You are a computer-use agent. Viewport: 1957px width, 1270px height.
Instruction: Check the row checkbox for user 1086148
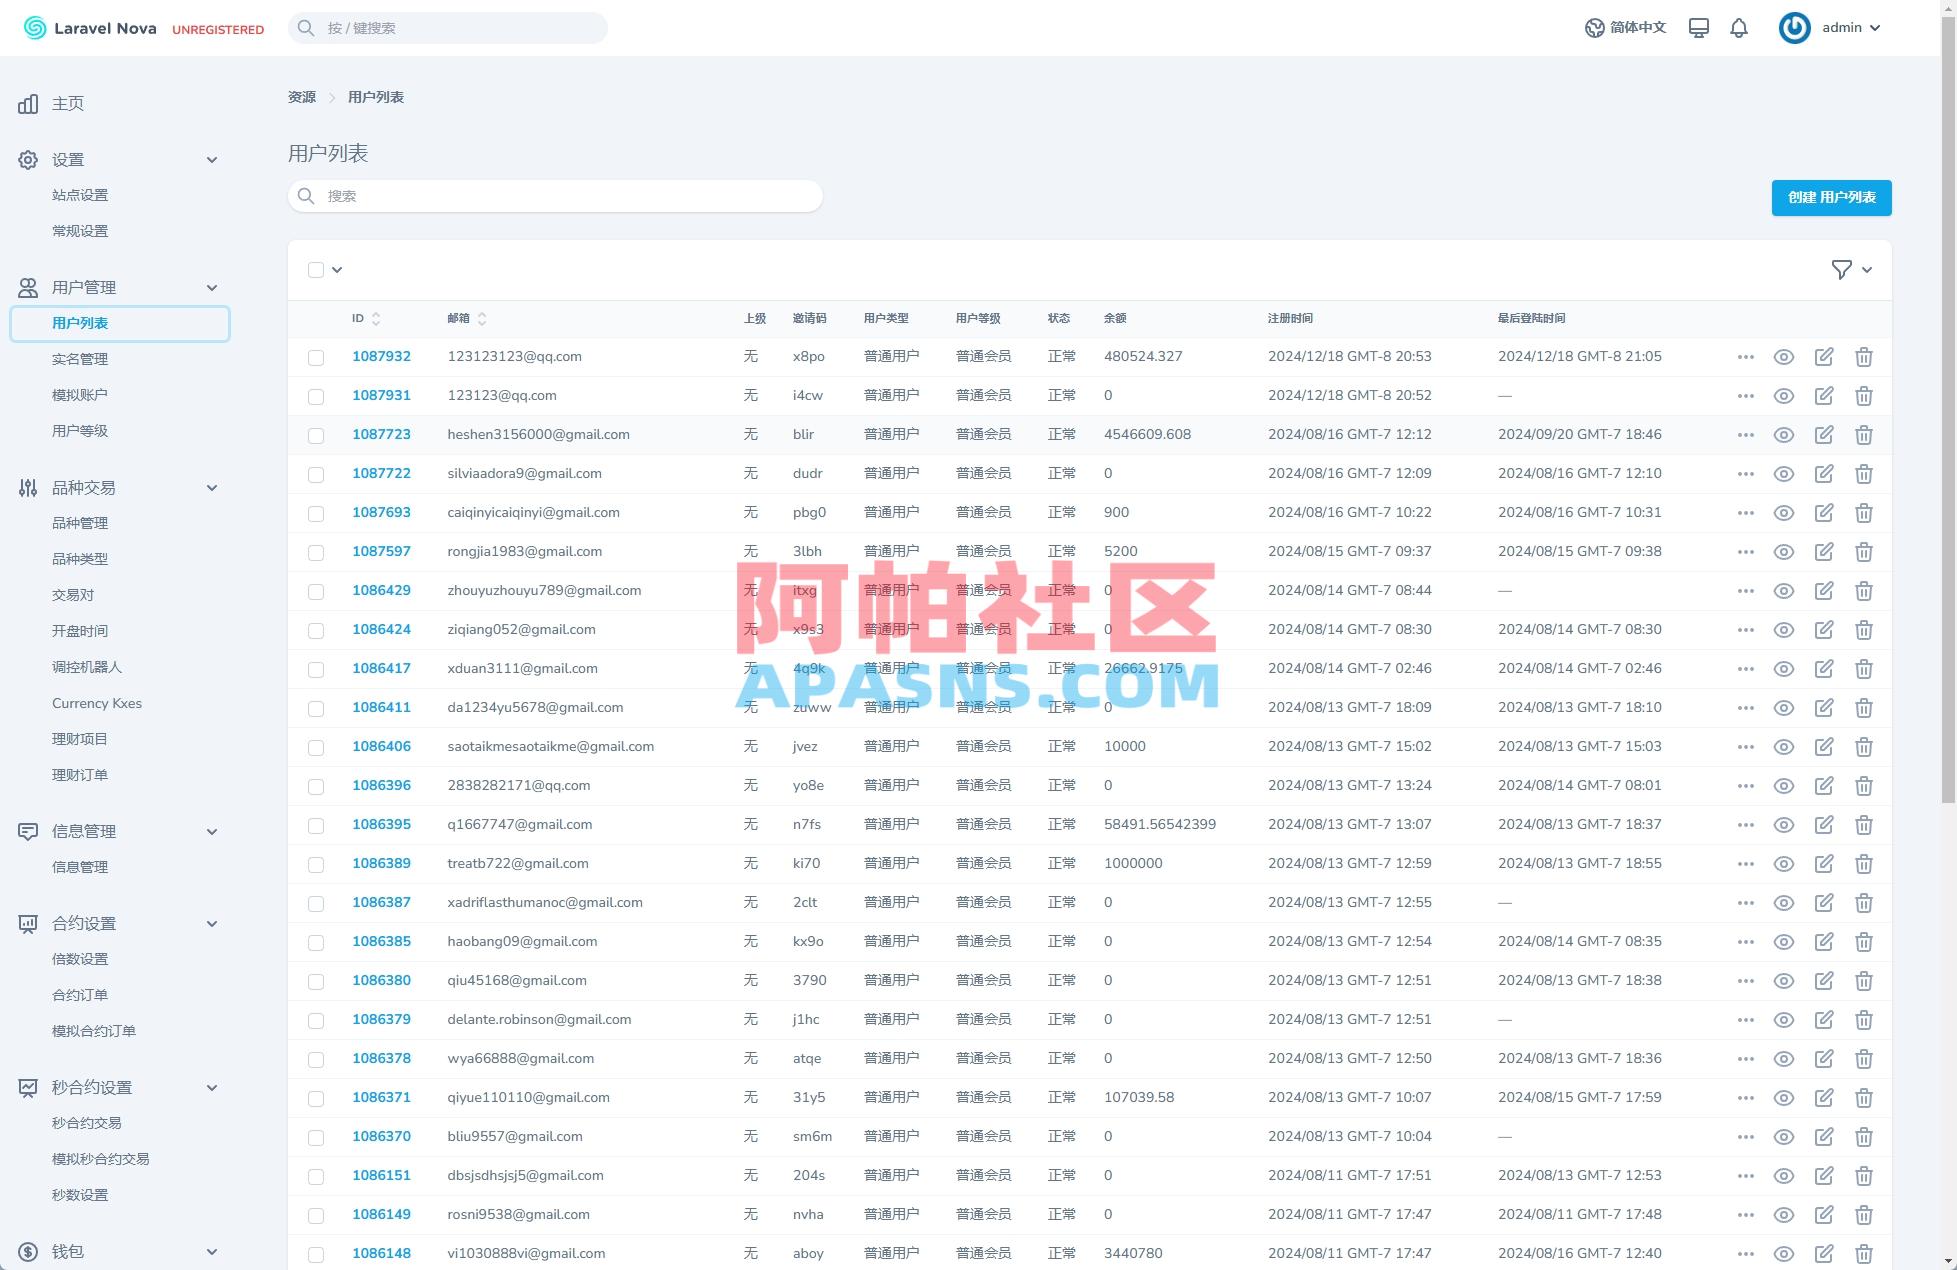[316, 1253]
